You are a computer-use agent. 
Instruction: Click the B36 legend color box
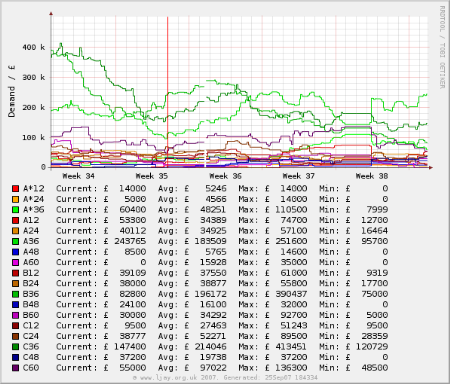(15, 294)
